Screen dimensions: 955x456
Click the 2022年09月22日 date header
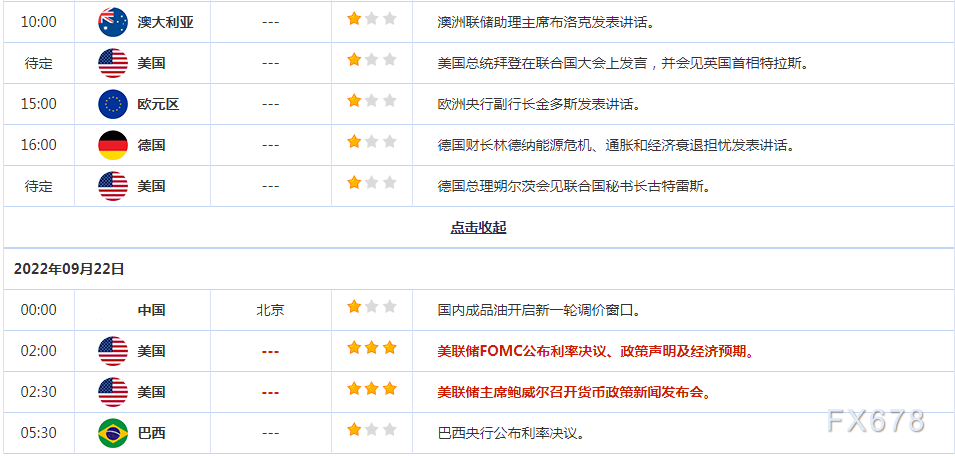point(69,269)
